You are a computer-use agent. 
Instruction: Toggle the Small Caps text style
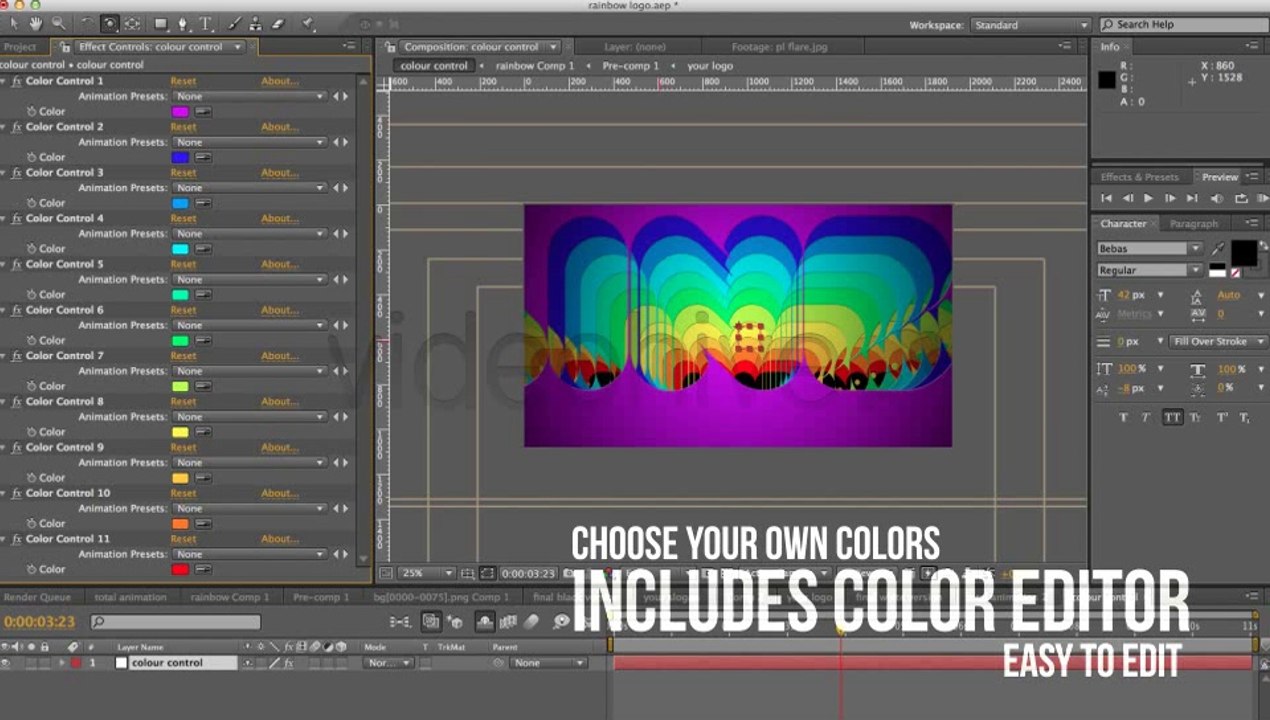[1196, 417]
